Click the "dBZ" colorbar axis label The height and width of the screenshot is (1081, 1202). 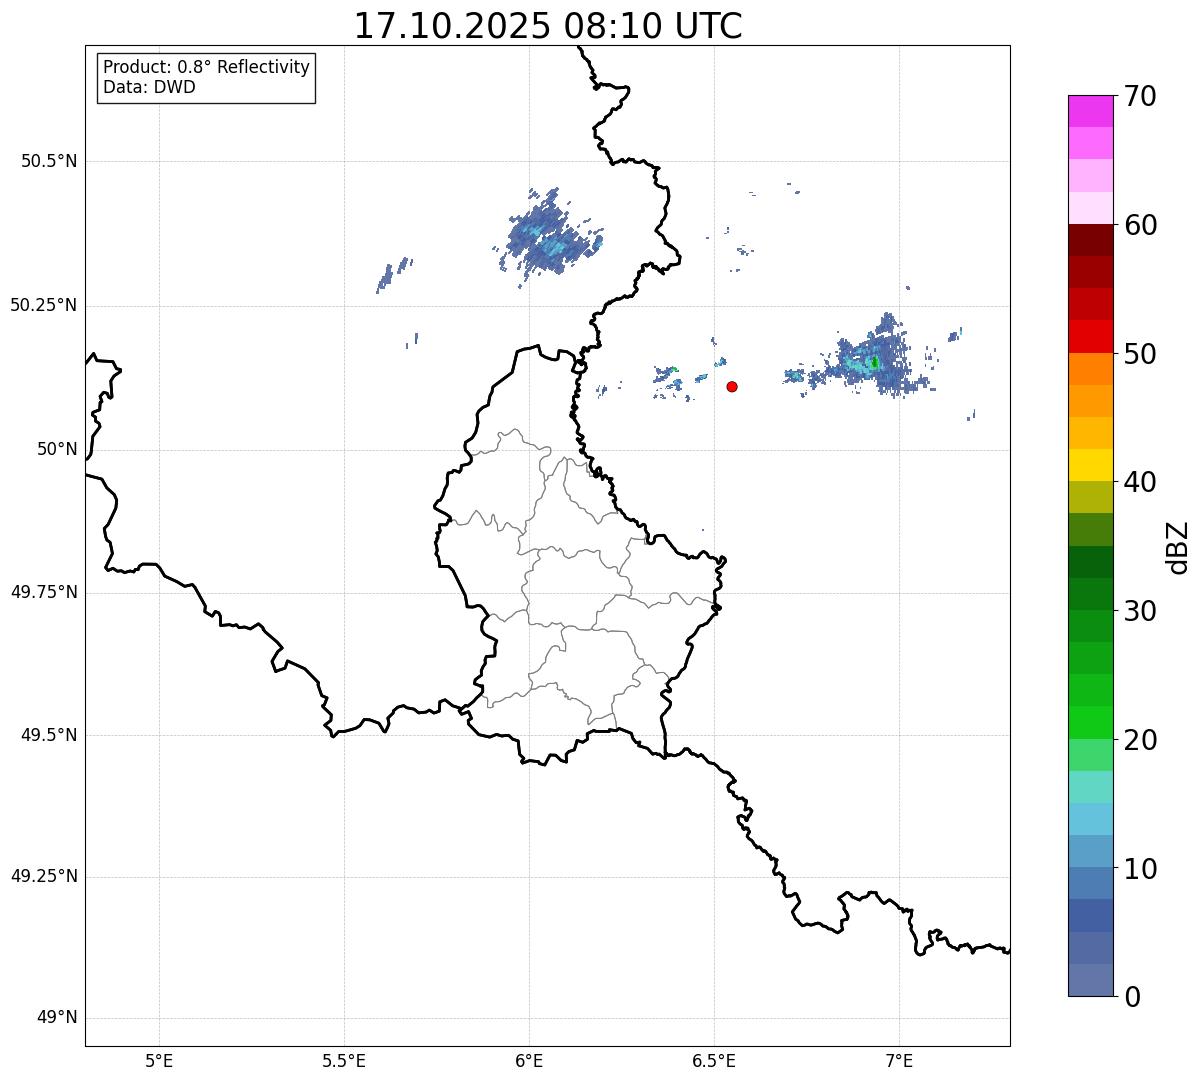pos(1178,547)
